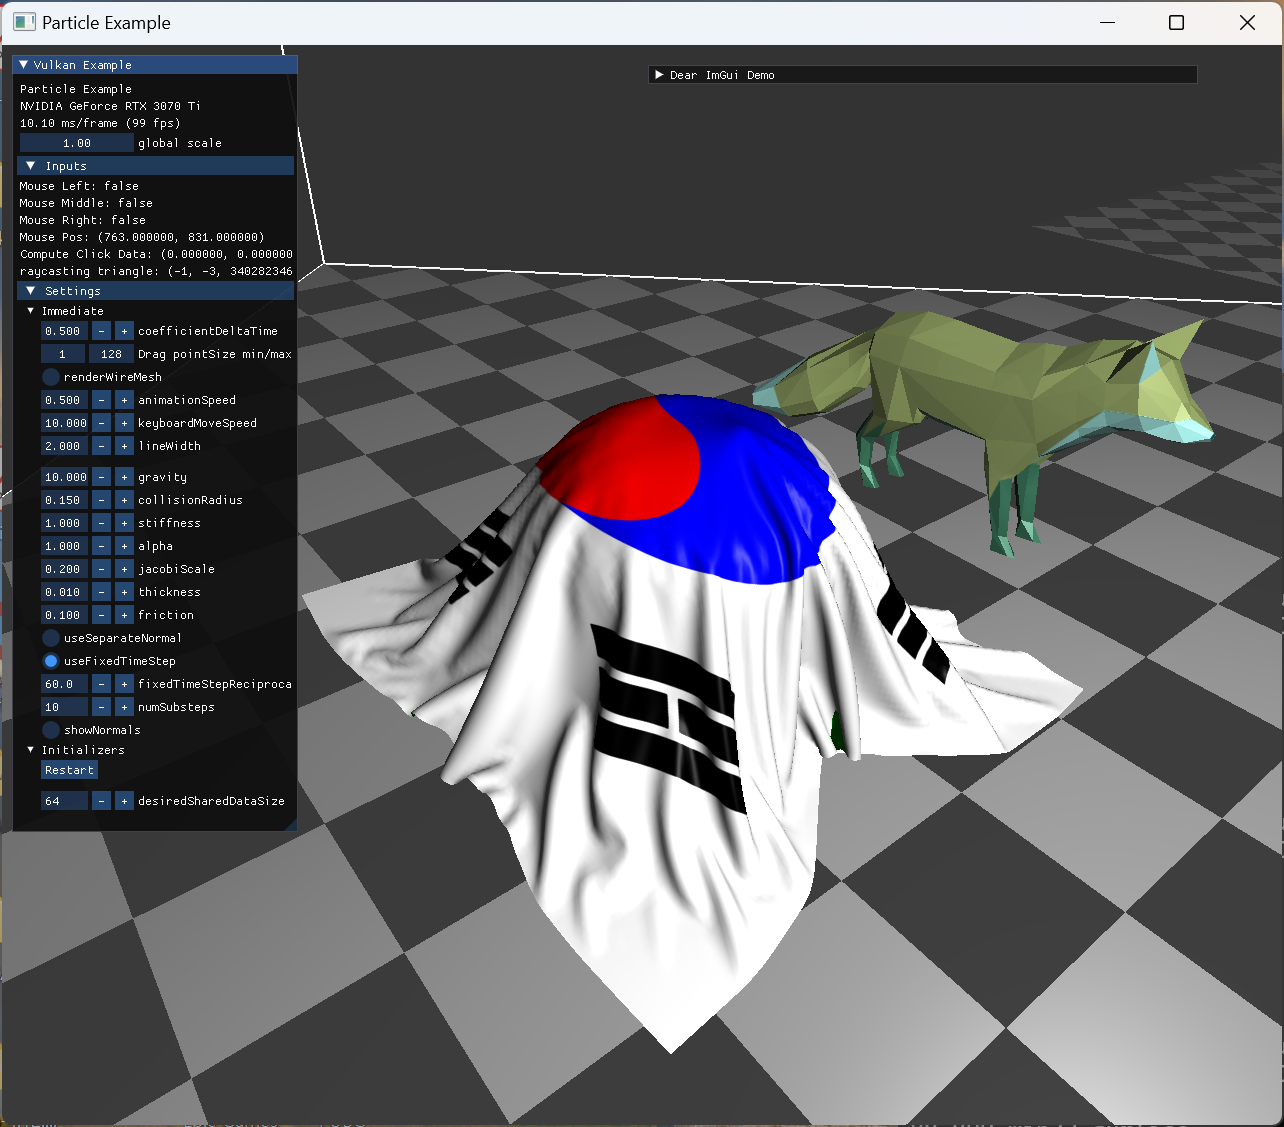The width and height of the screenshot is (1284, 1127).
Task: Decrease friction with minus button
Action: point(101,615)
